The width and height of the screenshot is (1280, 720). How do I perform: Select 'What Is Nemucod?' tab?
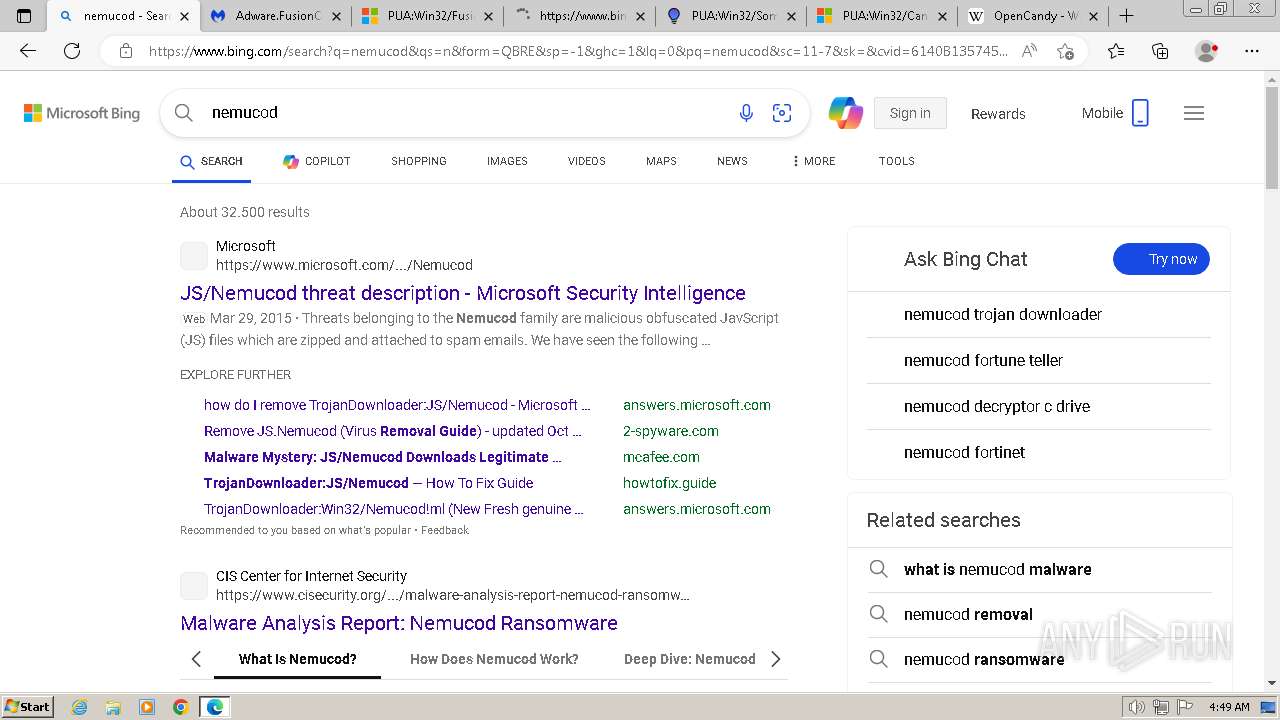pos(297,659)
